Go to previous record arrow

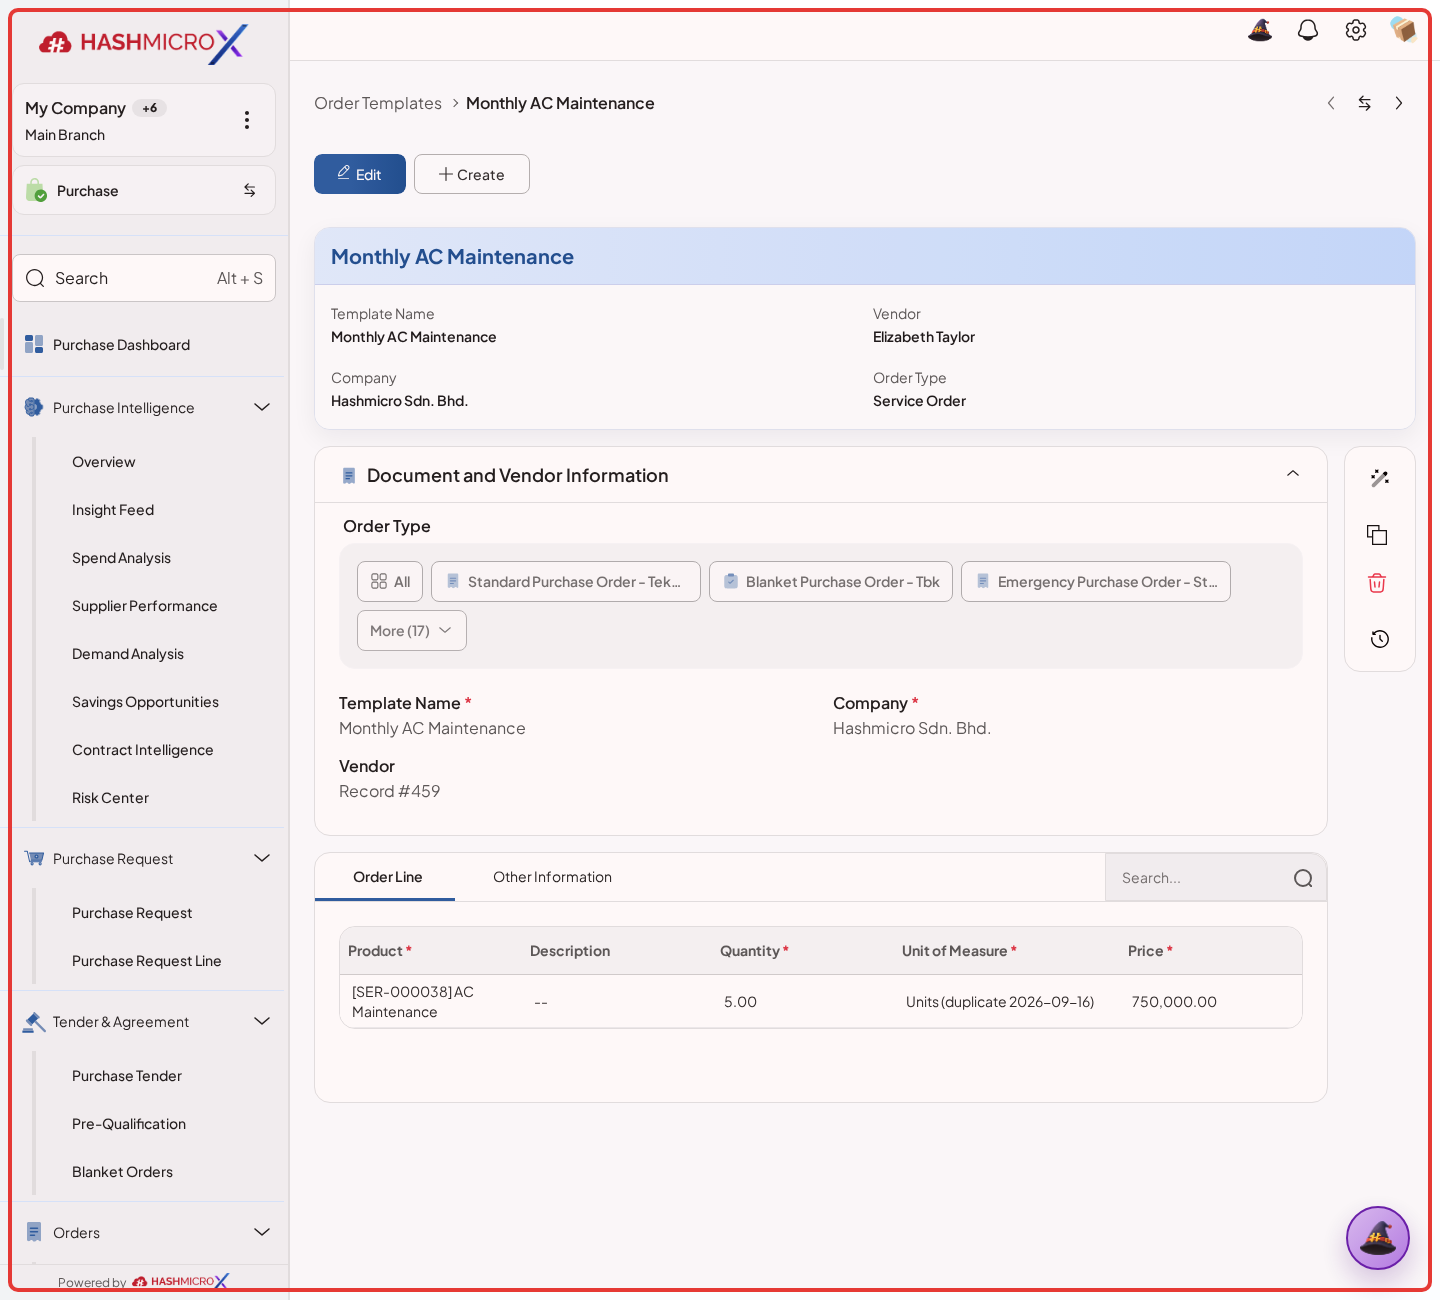click(1331, 103)
